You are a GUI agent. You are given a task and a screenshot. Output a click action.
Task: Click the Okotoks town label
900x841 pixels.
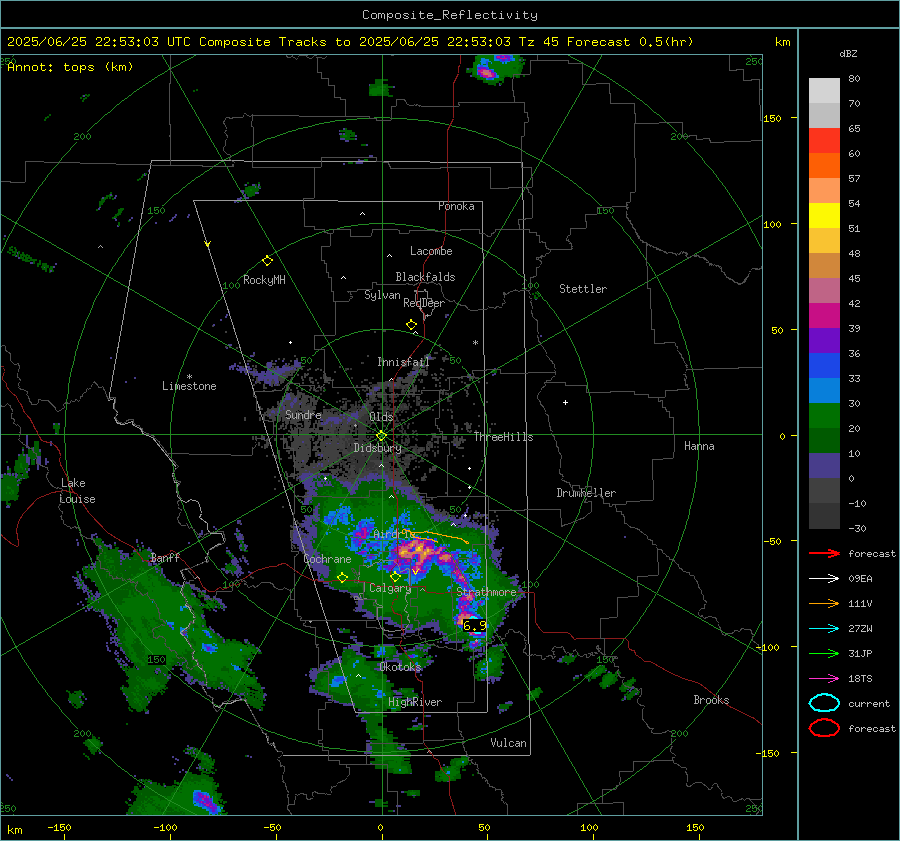point(400,667)
